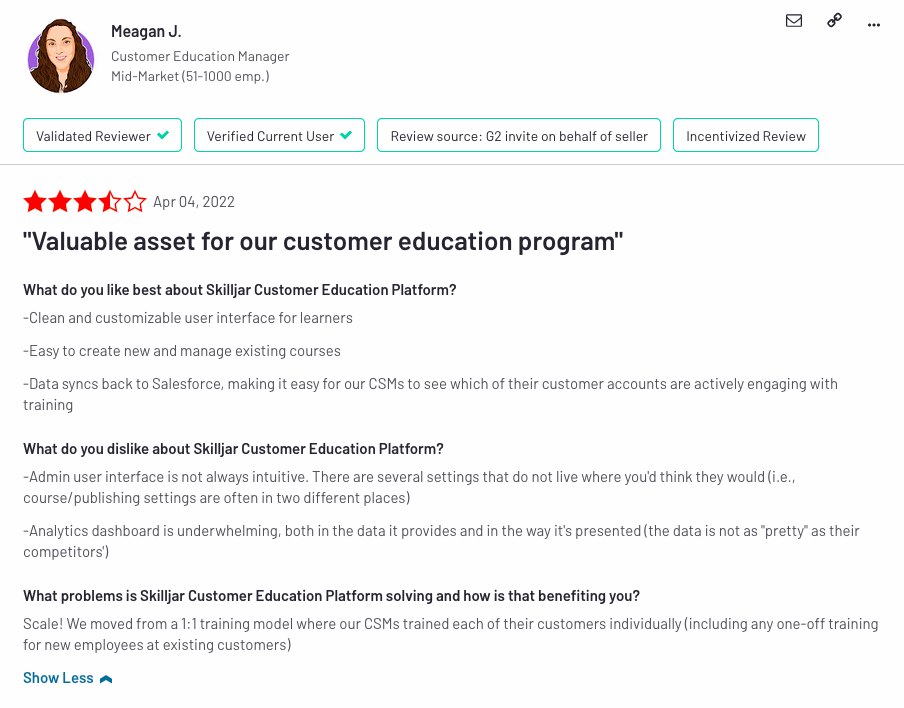Click checkmark on Verified Current User badge

(346, 135)
